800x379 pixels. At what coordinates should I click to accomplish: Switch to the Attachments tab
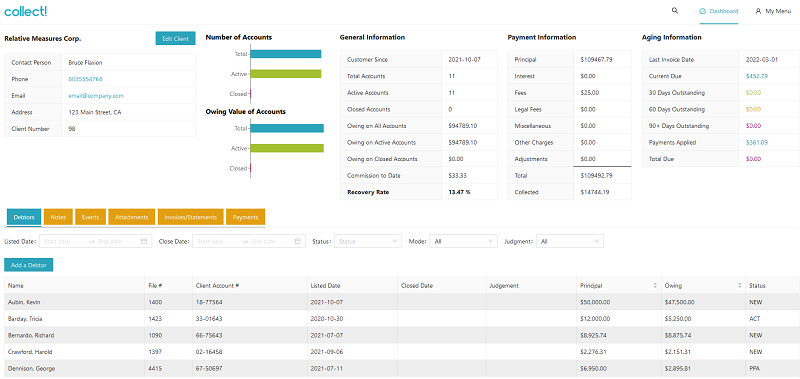coord(132,217)
